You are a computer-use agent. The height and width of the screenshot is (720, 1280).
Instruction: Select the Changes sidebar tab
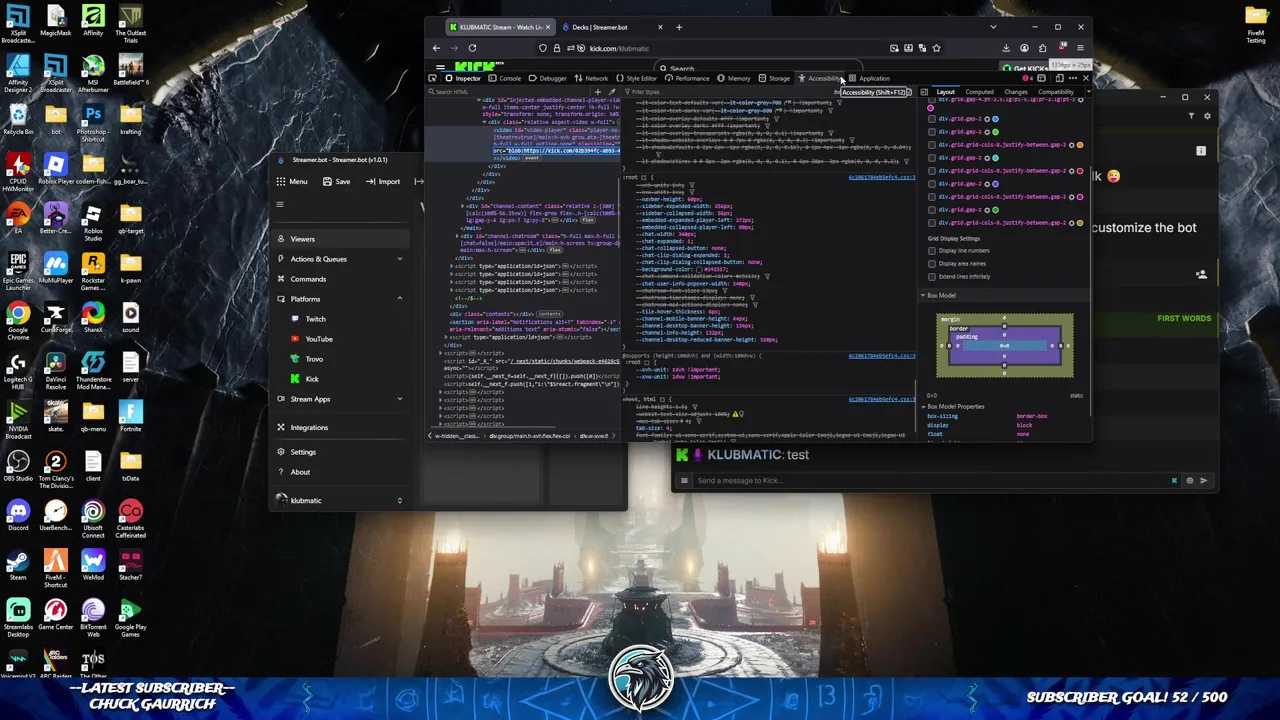[1015, 92]
